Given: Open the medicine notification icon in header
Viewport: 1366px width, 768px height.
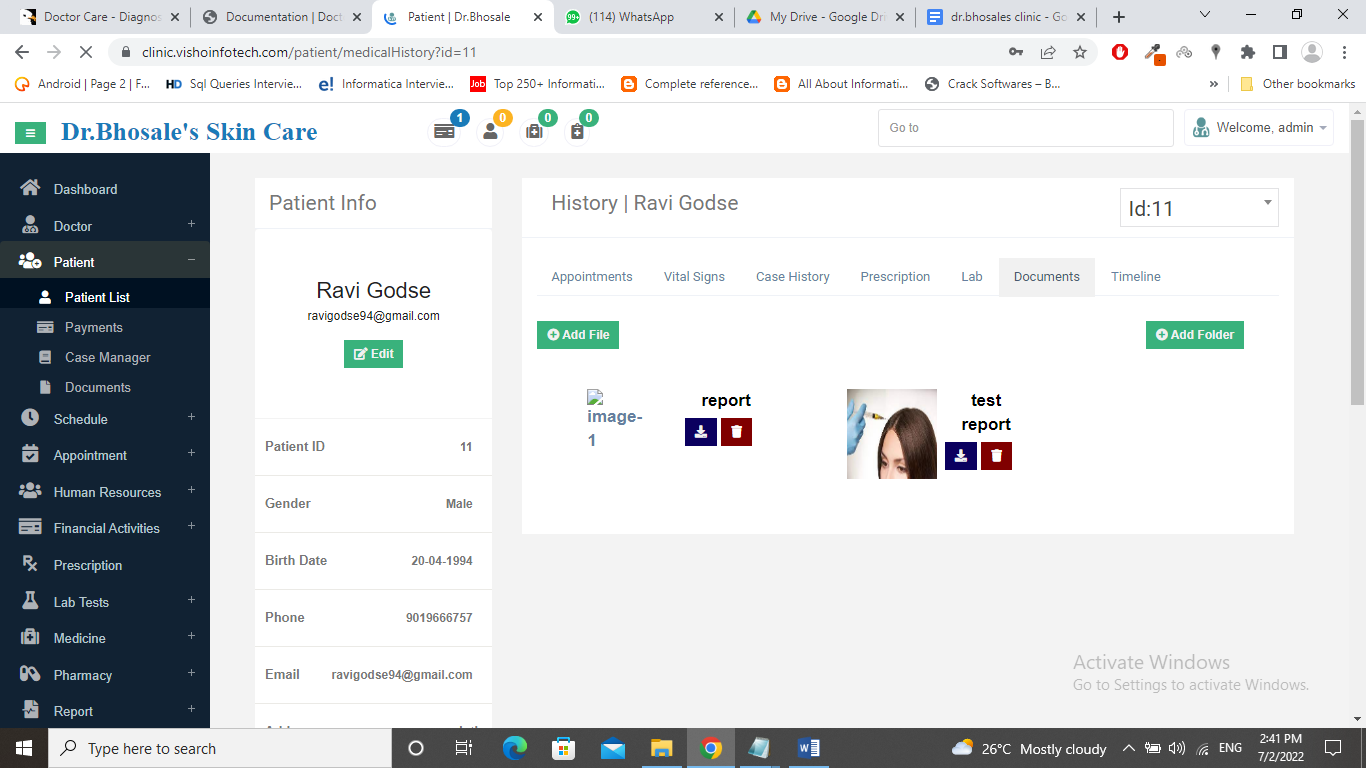Looking at the screenshot, I should [x=534, y=131].
